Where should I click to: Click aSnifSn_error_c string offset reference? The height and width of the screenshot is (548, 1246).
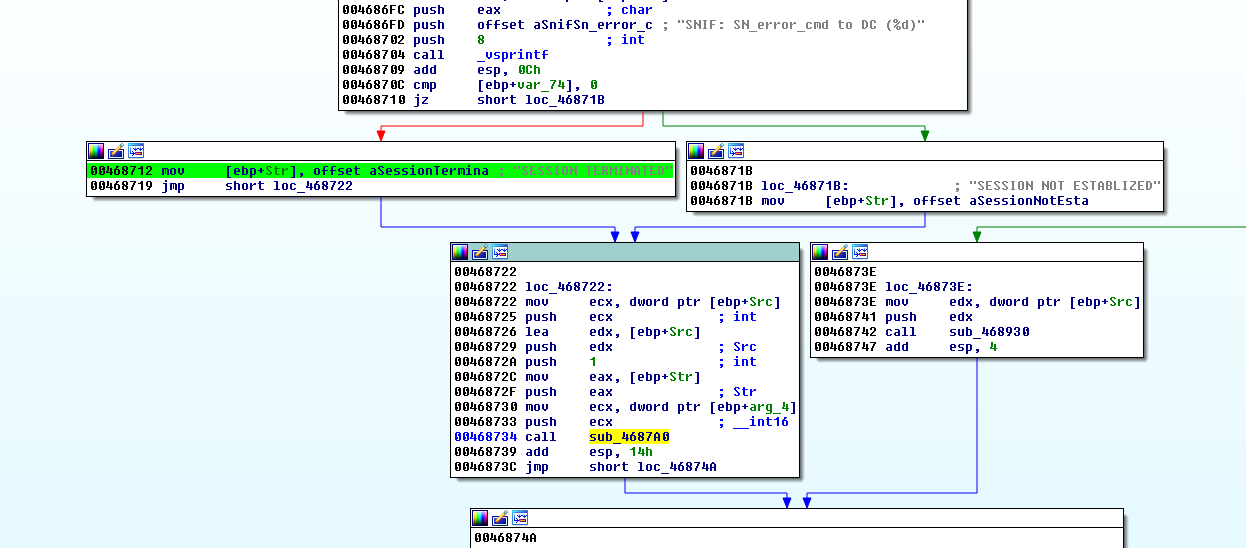point(564,25)
